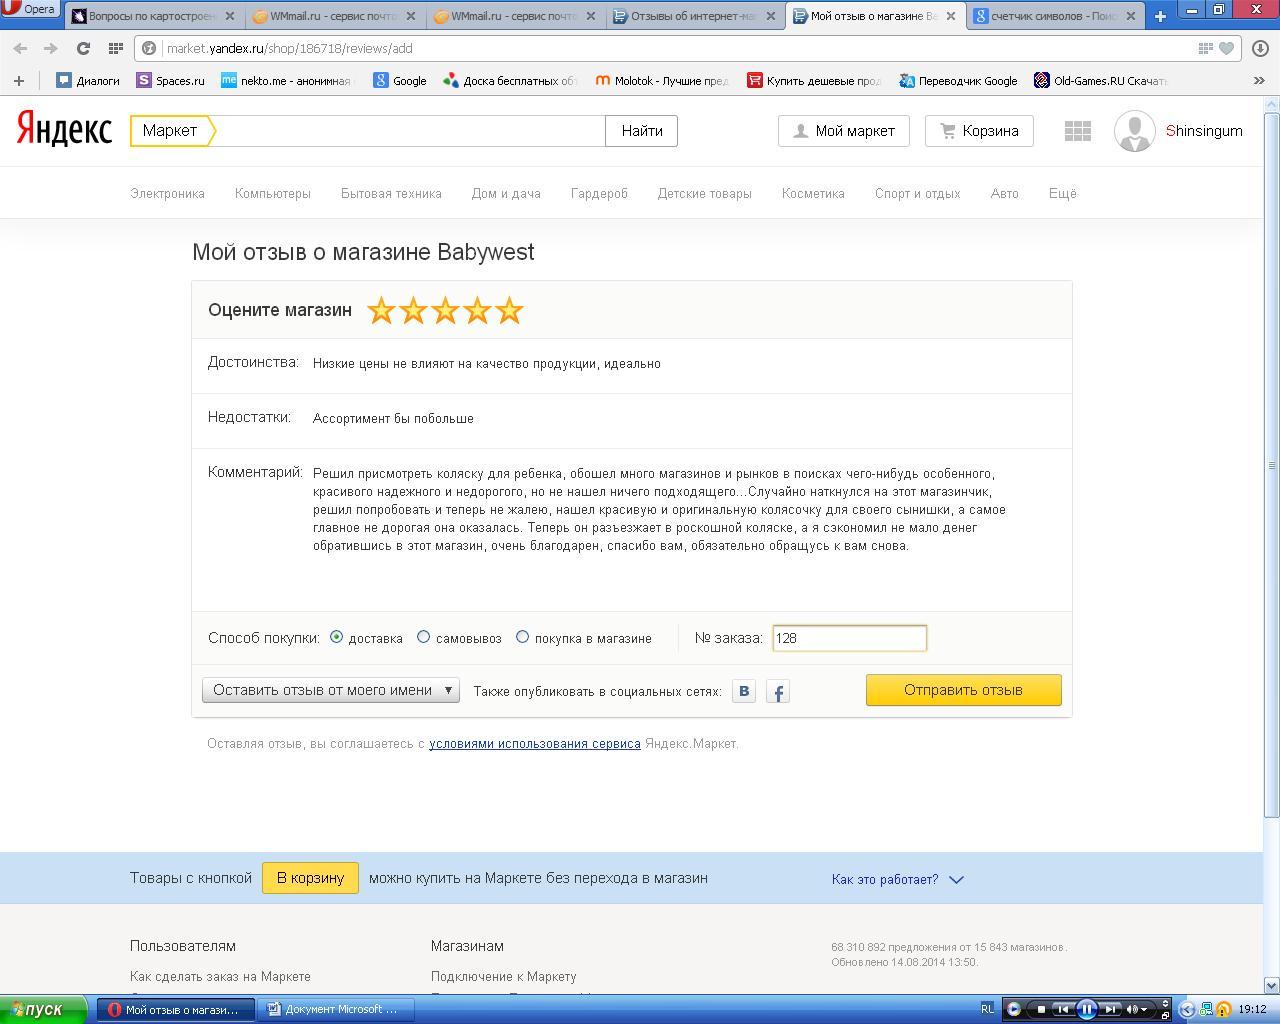Show more bookmarks with the double chevron
This screenshot has width=1280, height=1024.
(x=1259, y=81)
